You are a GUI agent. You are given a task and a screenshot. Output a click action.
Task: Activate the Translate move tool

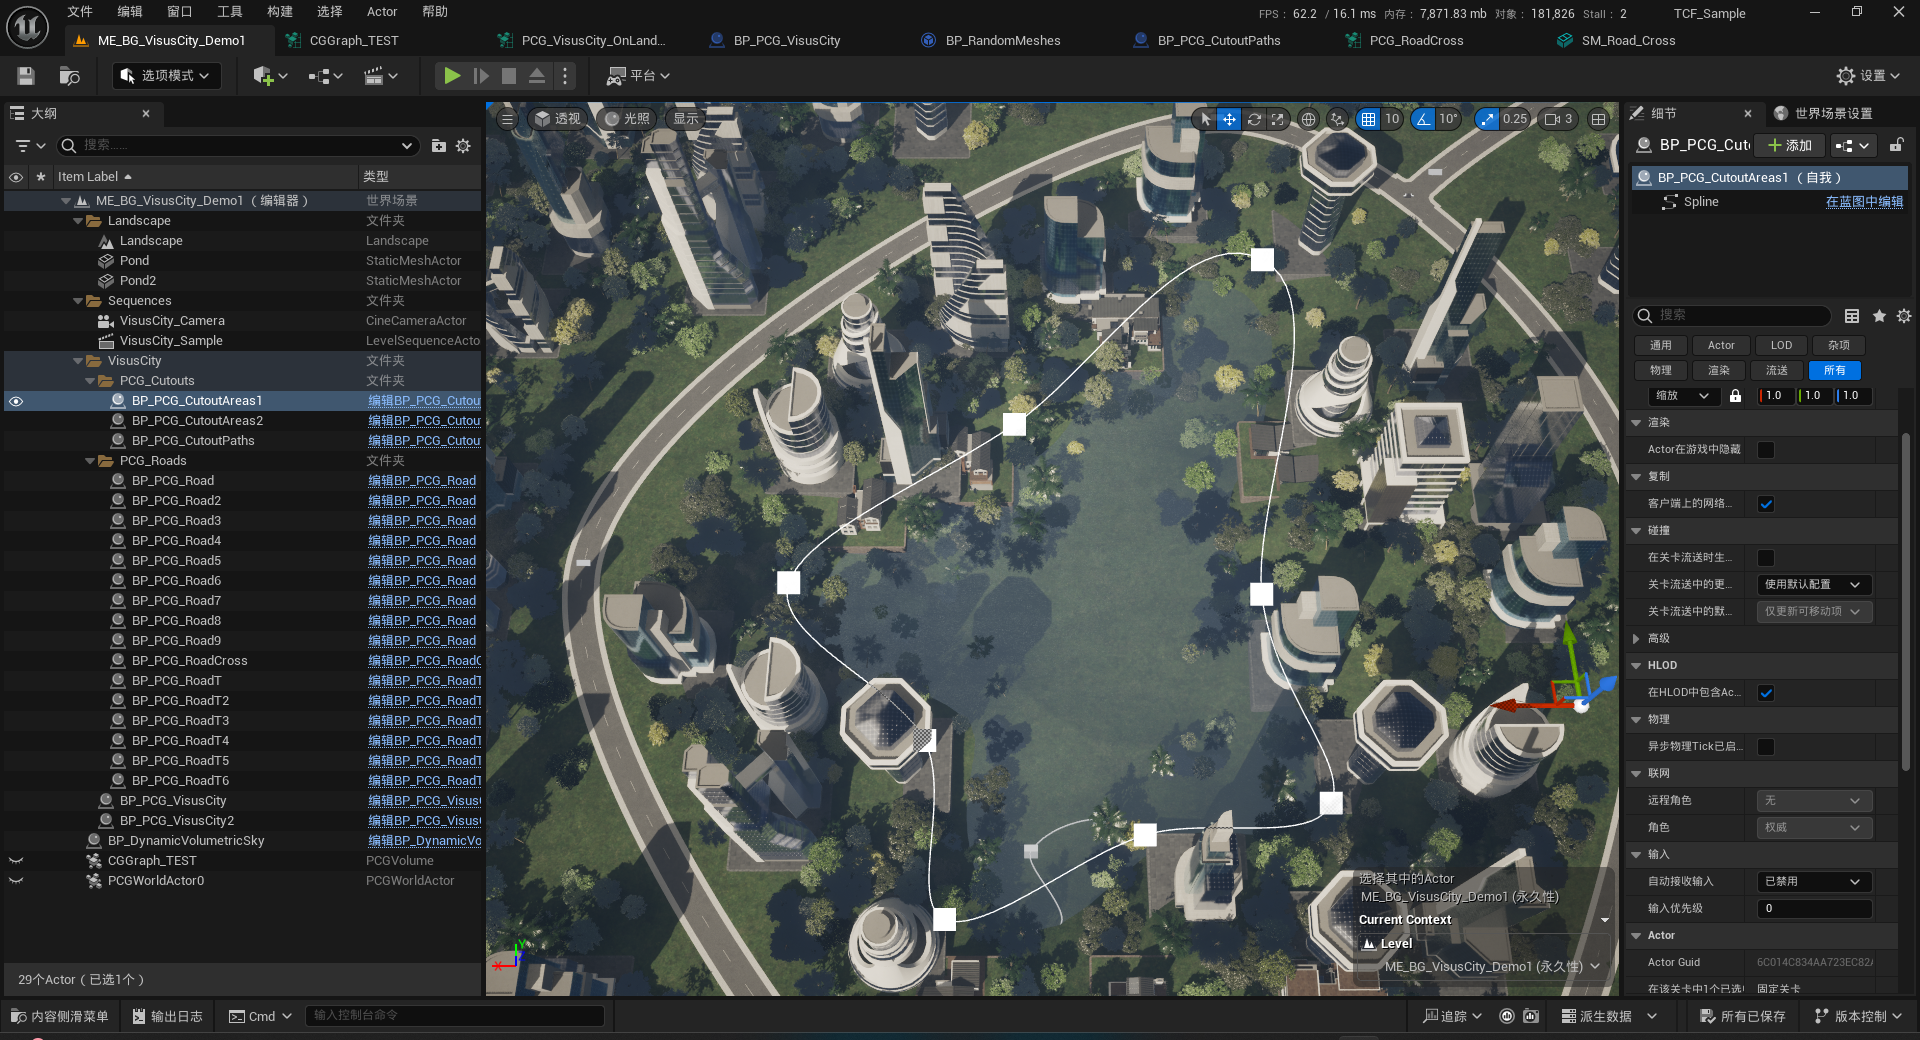coord(1229,119)
